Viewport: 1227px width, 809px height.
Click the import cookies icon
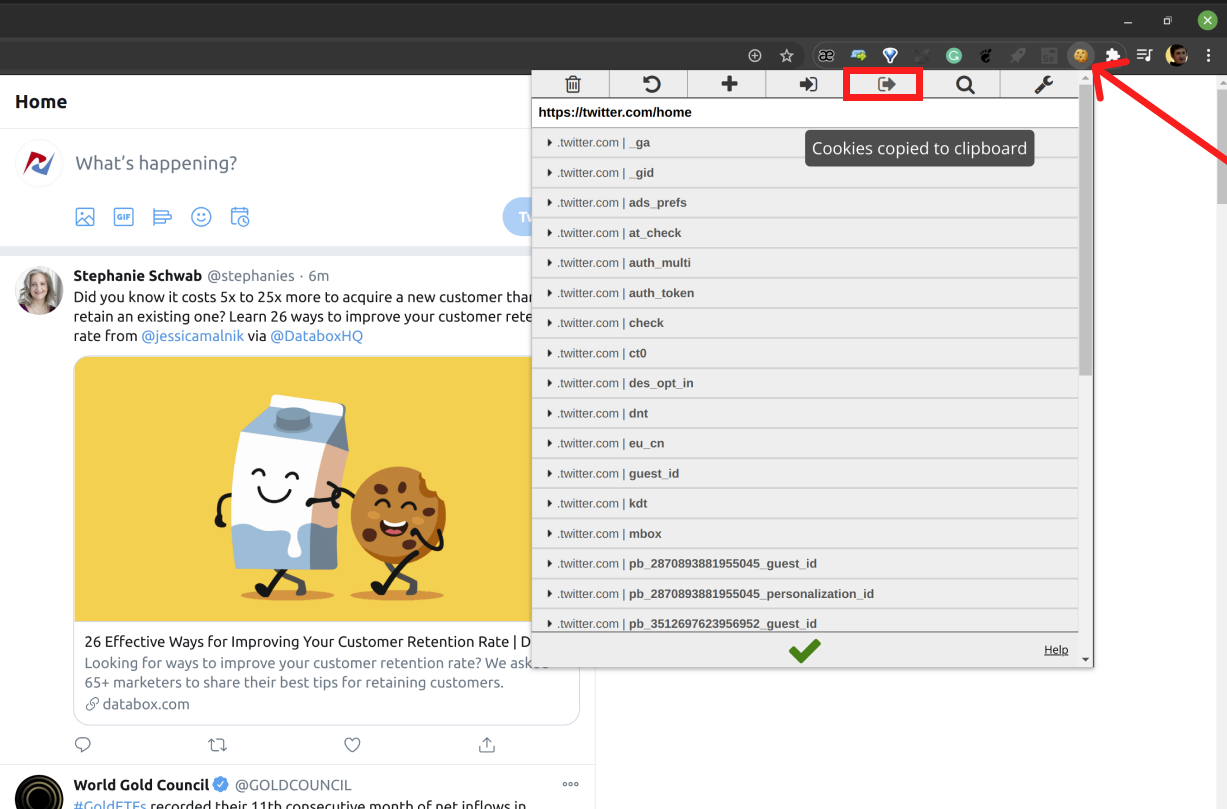pyautogui.click(x=808, y=85)
